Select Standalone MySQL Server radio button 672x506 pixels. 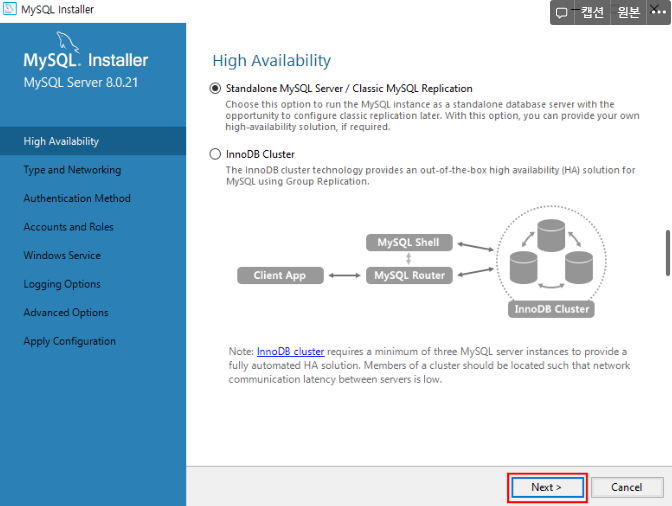coord(215,88)
